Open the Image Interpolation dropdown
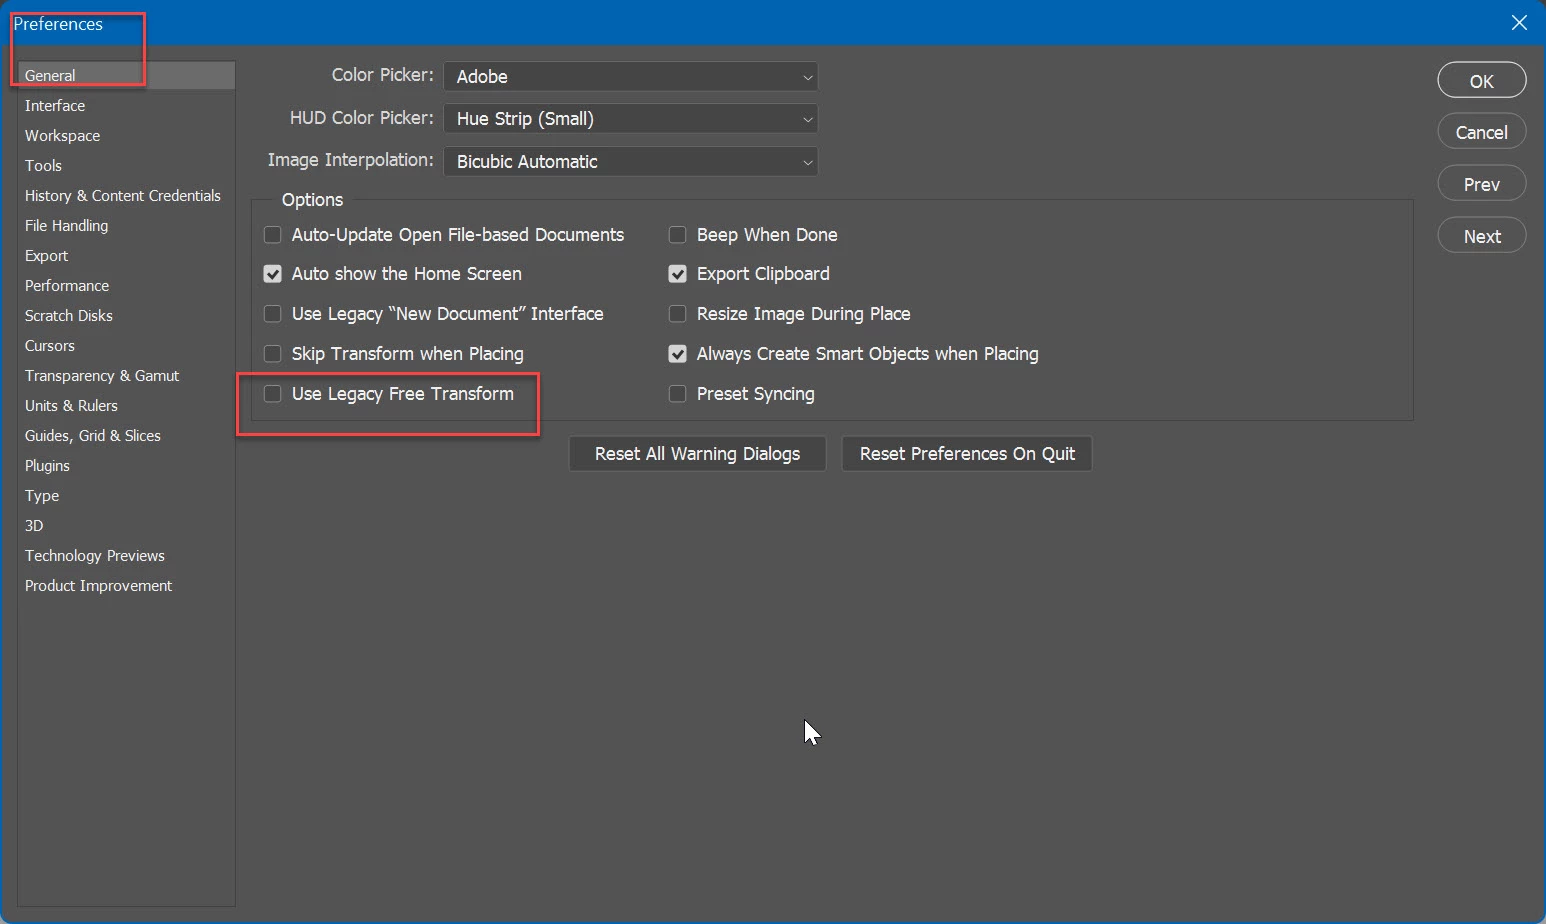The image size is (1546, 924). click(x=631, y=162)
